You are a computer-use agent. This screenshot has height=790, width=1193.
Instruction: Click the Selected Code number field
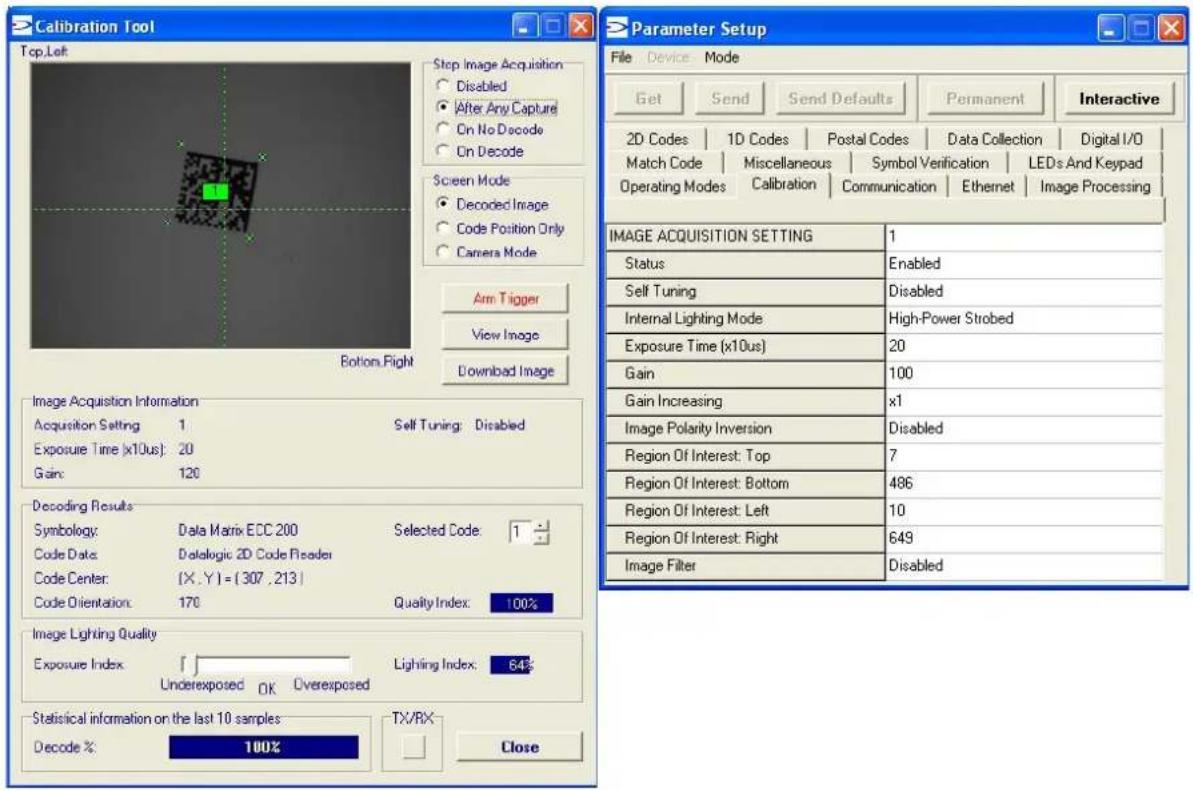(521, 531)
